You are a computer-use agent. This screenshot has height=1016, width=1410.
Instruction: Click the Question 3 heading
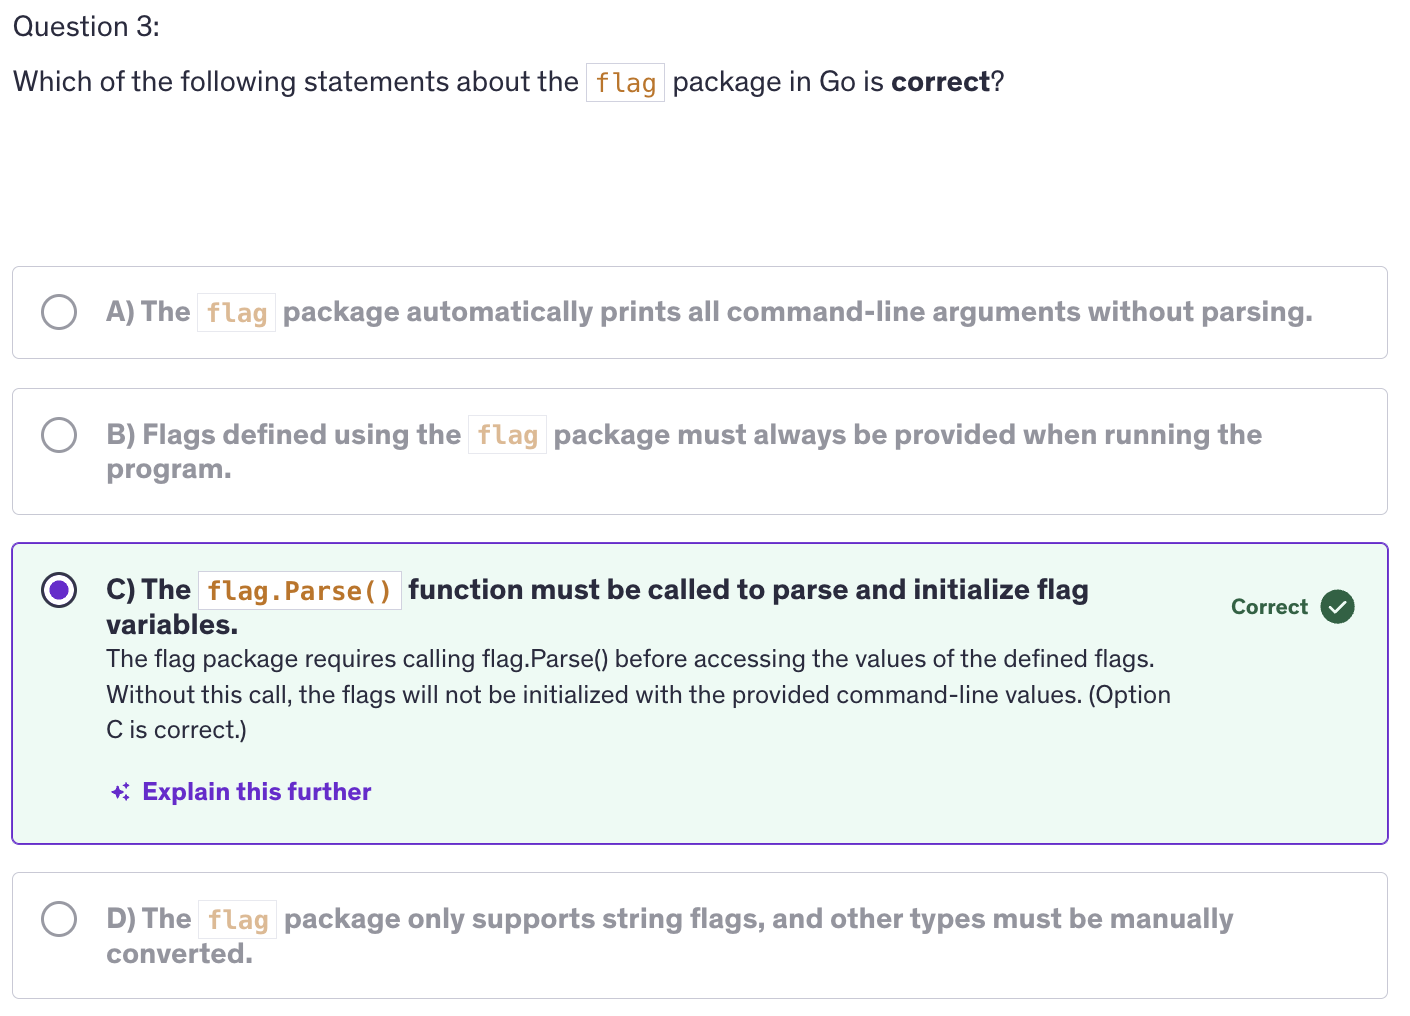[x=86, y=27]
